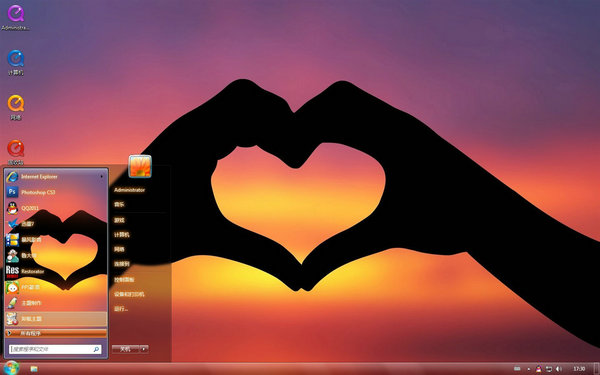
Task: Show hidden tray icons arrow
Action: click(x=529, y=369)
